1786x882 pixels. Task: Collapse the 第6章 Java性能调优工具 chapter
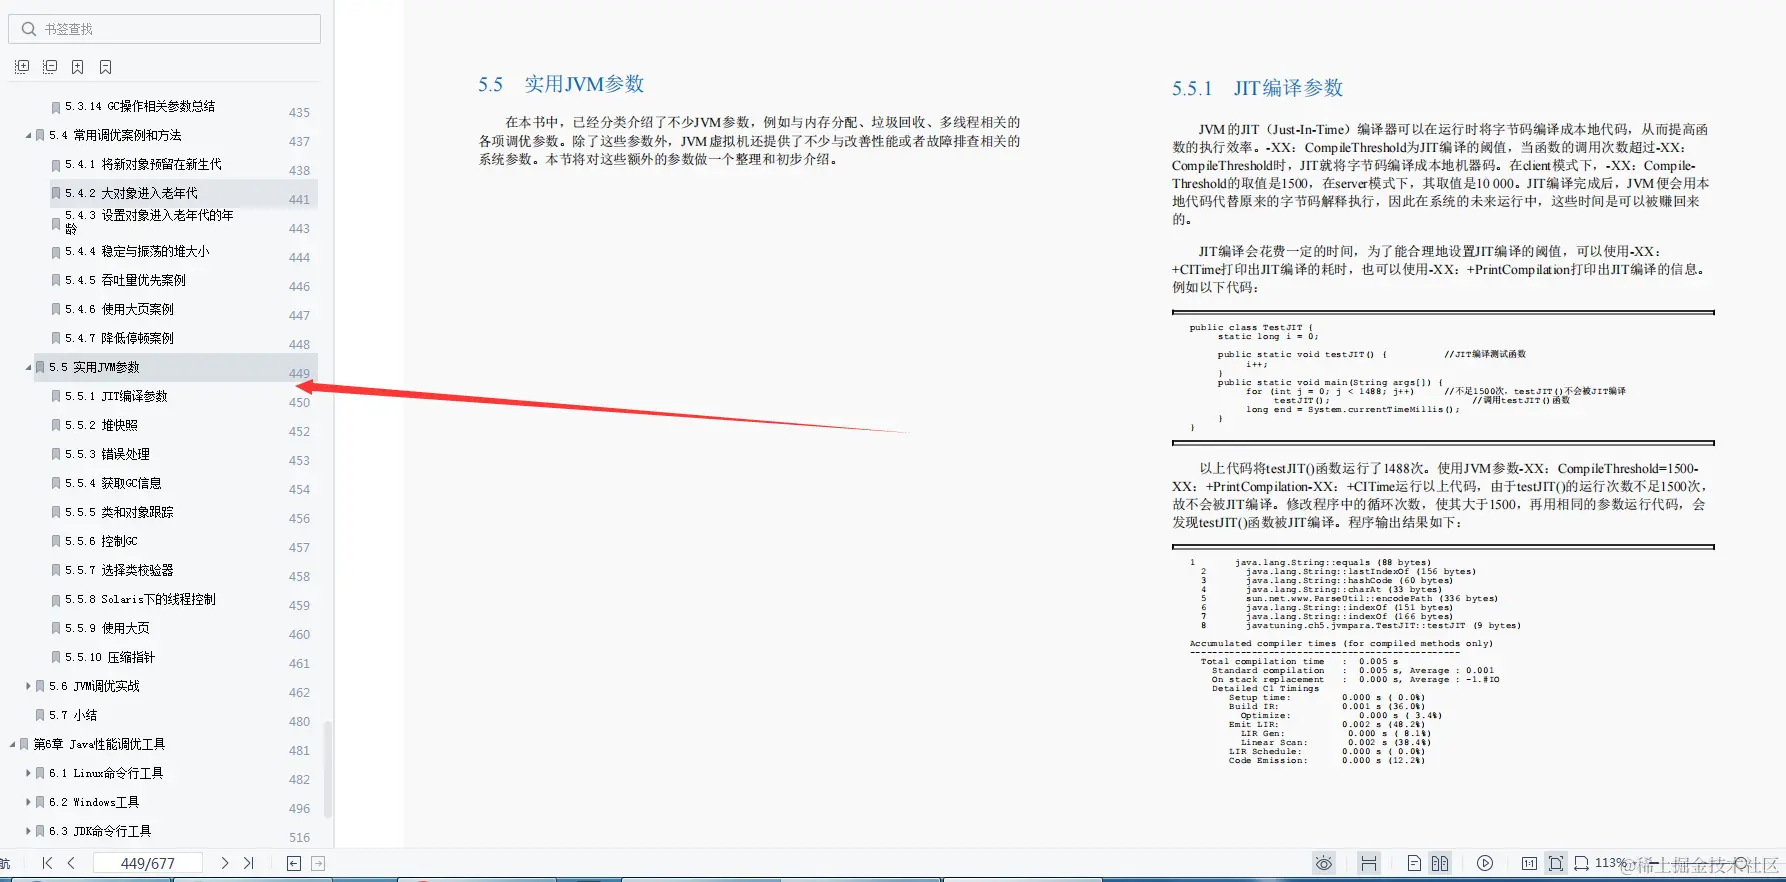click(x=12, y=744)
